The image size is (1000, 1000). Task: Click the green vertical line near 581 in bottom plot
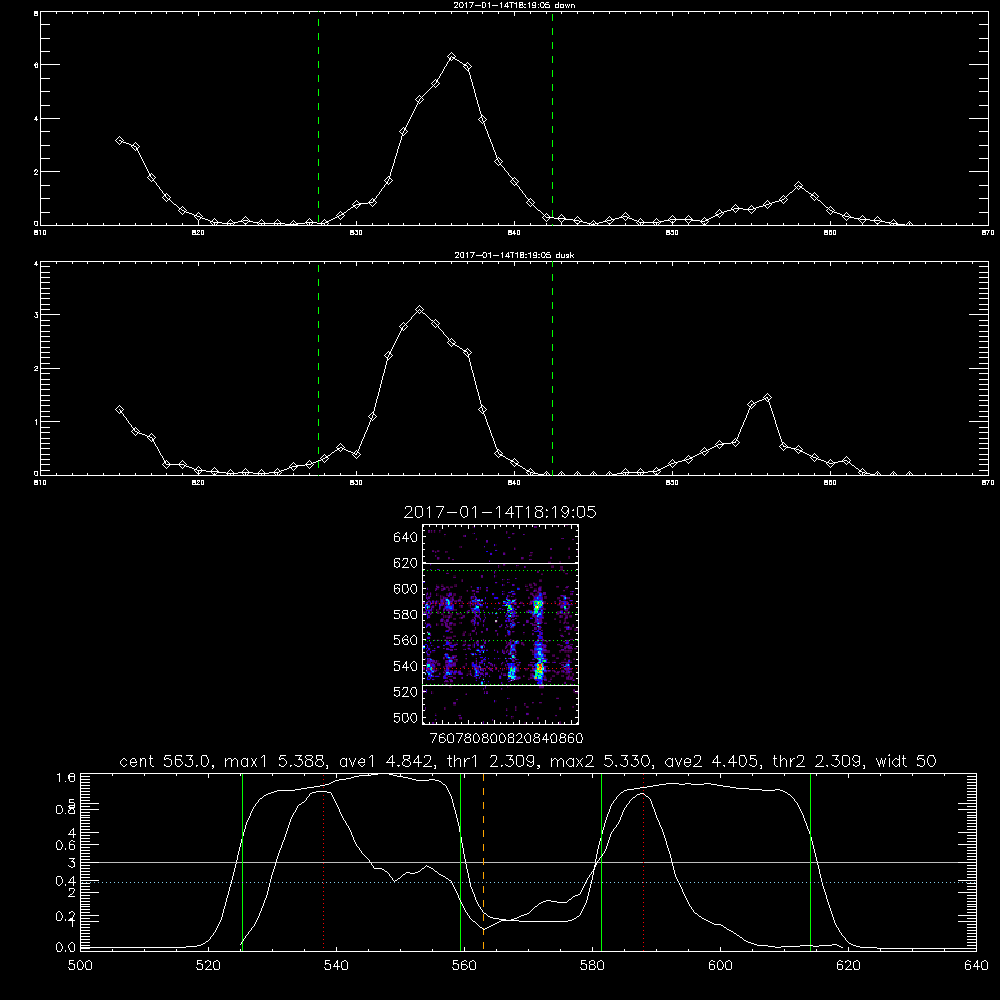601,862
